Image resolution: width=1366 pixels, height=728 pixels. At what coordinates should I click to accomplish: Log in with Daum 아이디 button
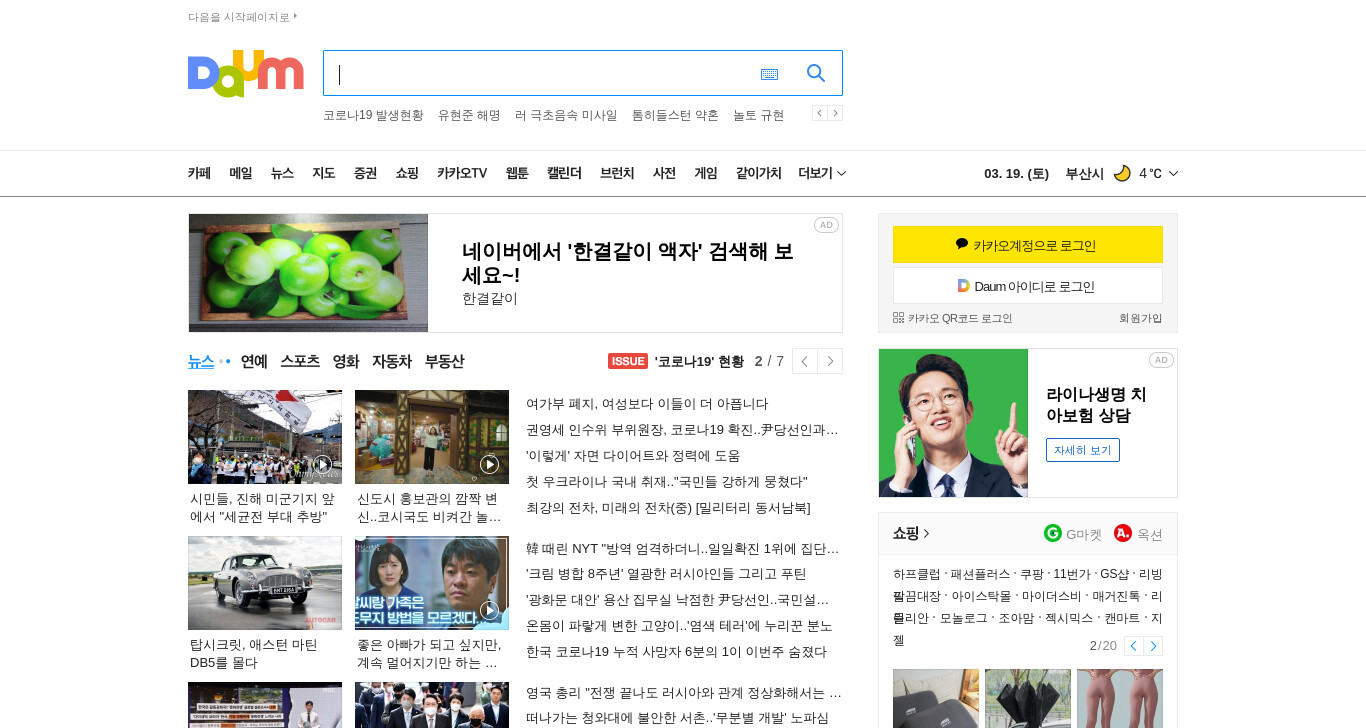point(1028,286)
